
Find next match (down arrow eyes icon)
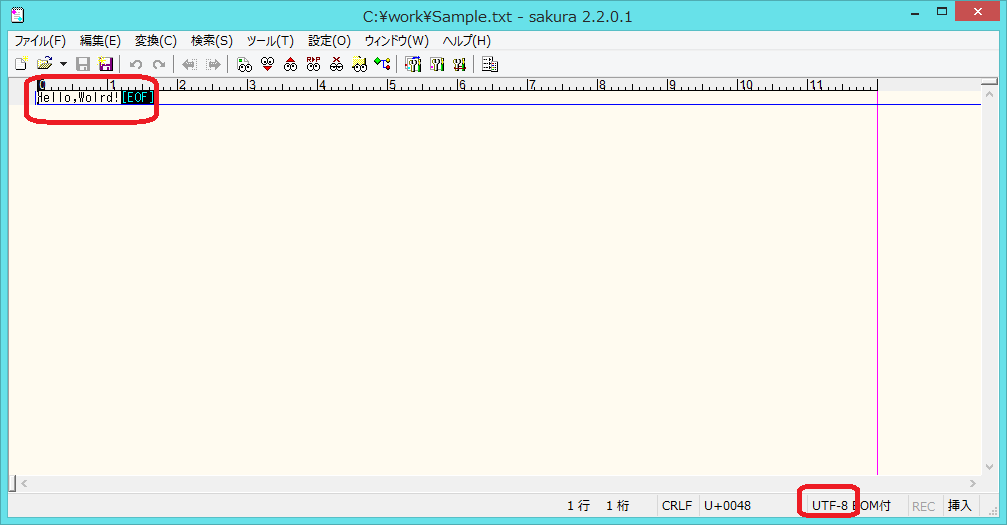267,64
